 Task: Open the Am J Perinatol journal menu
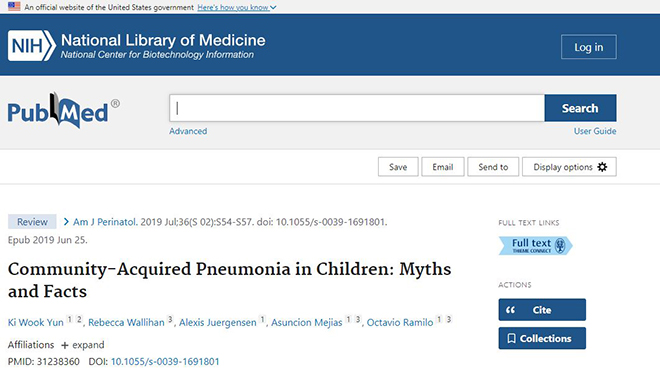tap(105, 222)
